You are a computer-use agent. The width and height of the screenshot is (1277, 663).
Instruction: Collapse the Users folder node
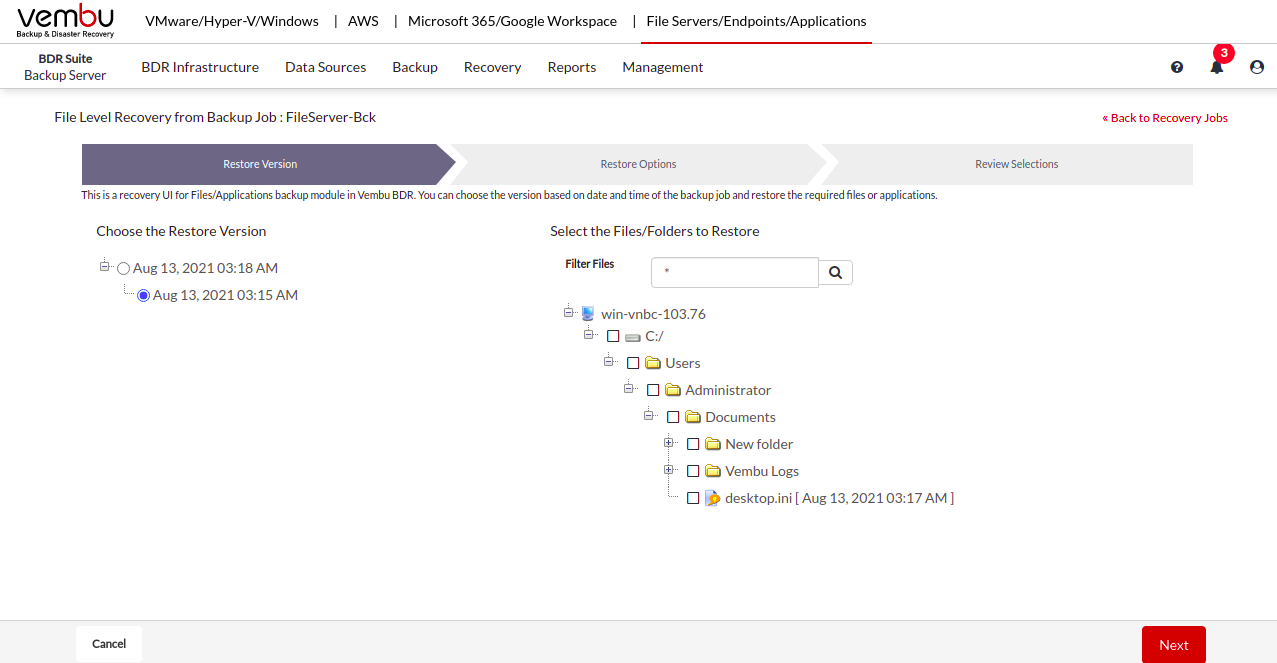click(x=608, y=360)
